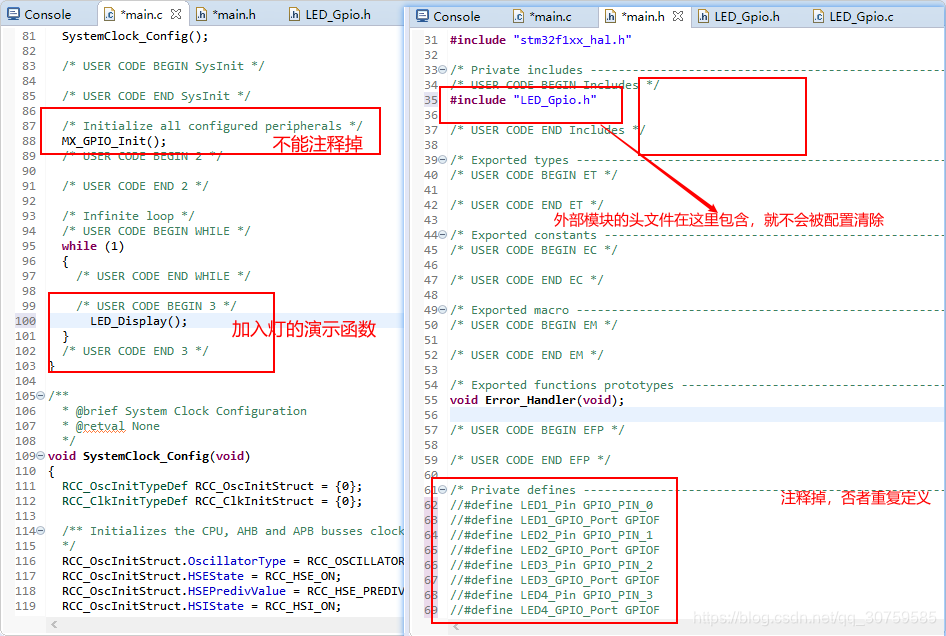This screenshot has width=946, height=636.
Task: Click C file icon of left *main.c tab
Action: click(109, 14)
